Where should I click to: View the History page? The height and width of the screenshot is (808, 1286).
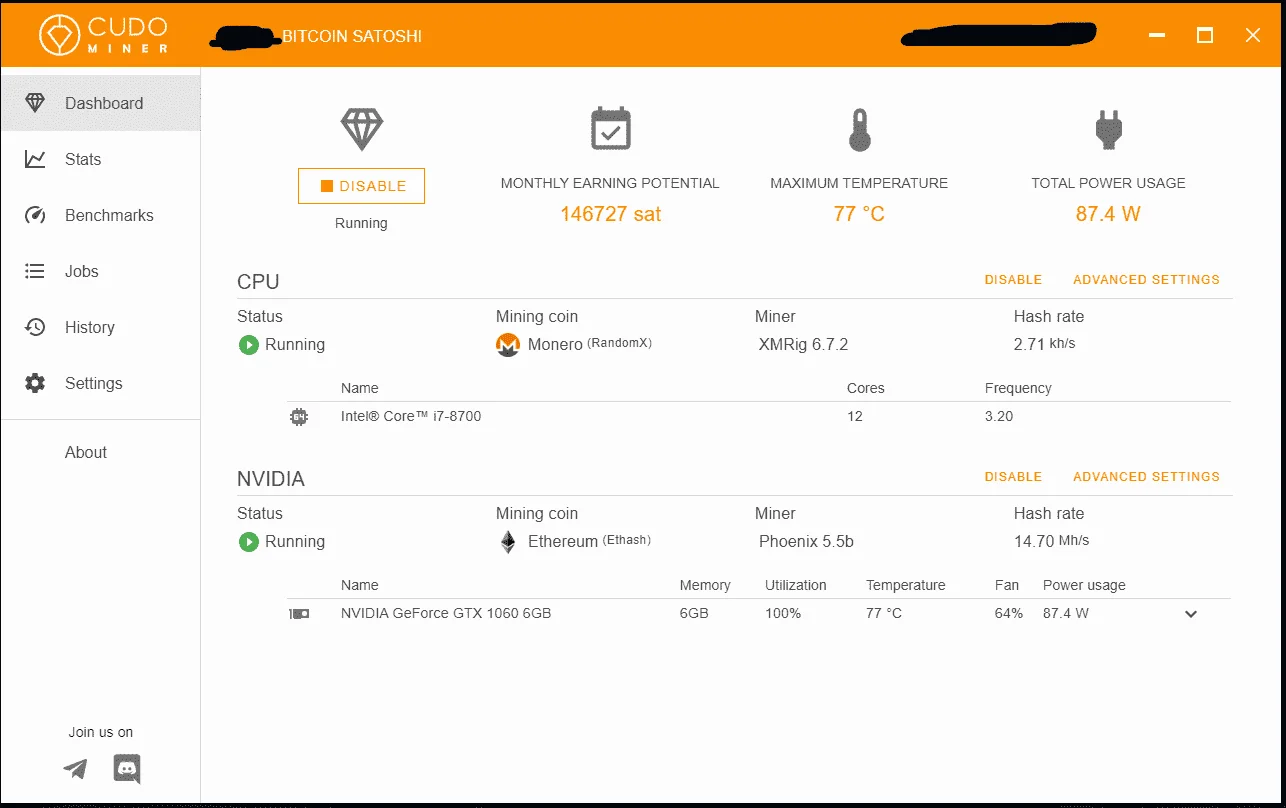pyautogui.click(x=100, y=327)
